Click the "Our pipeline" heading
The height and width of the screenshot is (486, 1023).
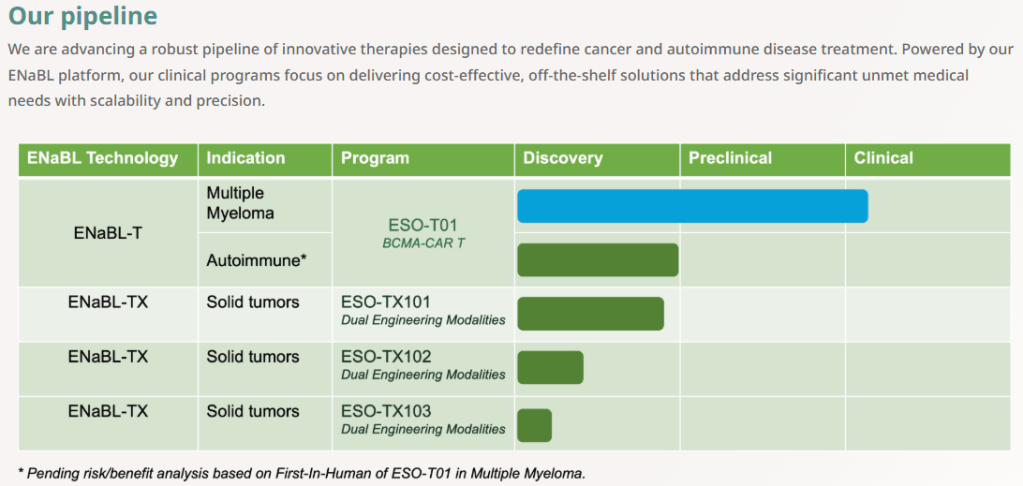point(83,17)
